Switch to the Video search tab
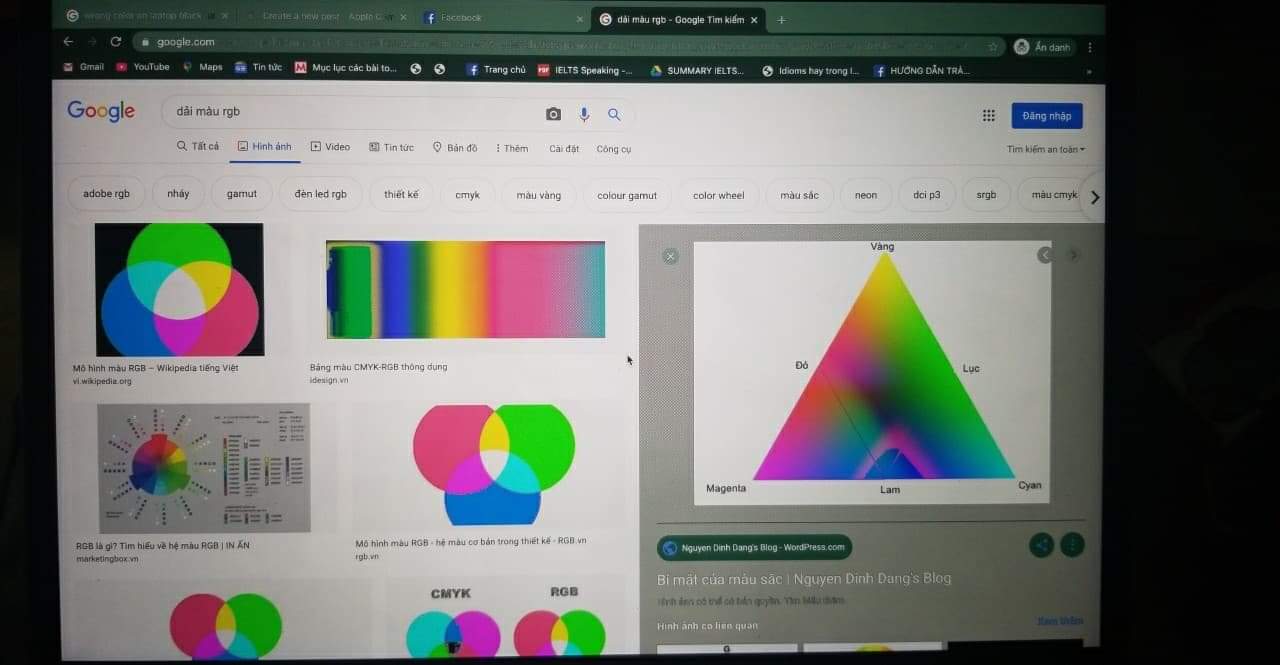 (x=330, y=146)
